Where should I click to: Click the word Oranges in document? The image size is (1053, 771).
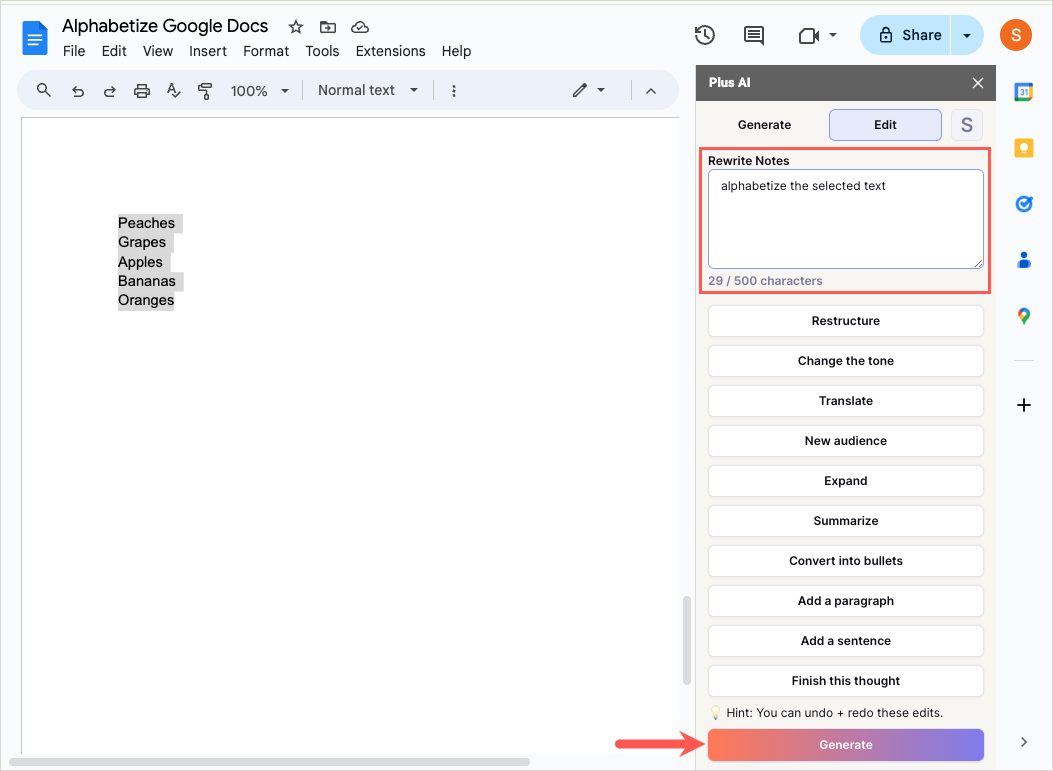click(146, 300)
